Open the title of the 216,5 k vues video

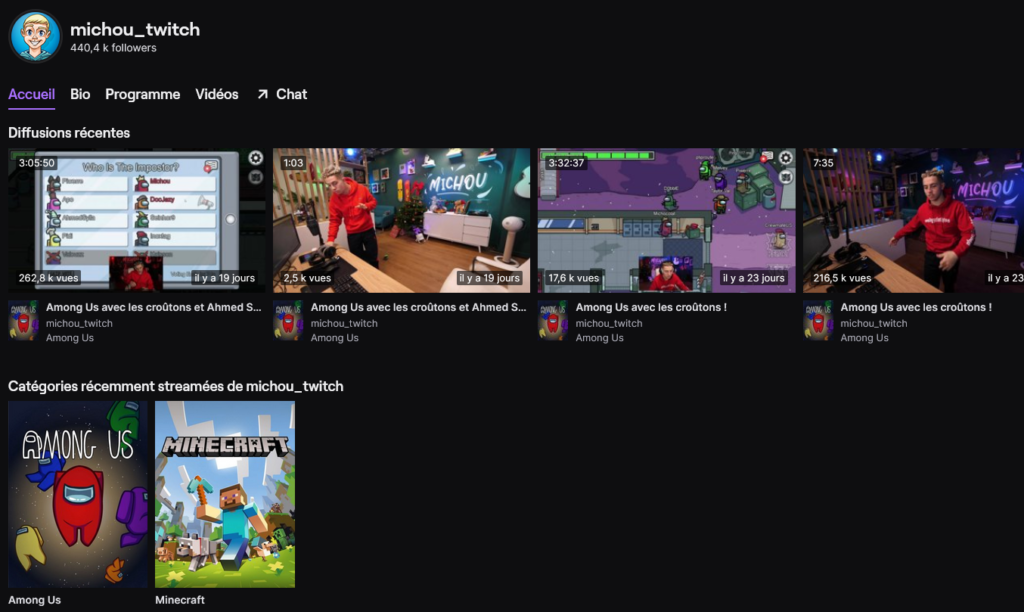point(916,307)
